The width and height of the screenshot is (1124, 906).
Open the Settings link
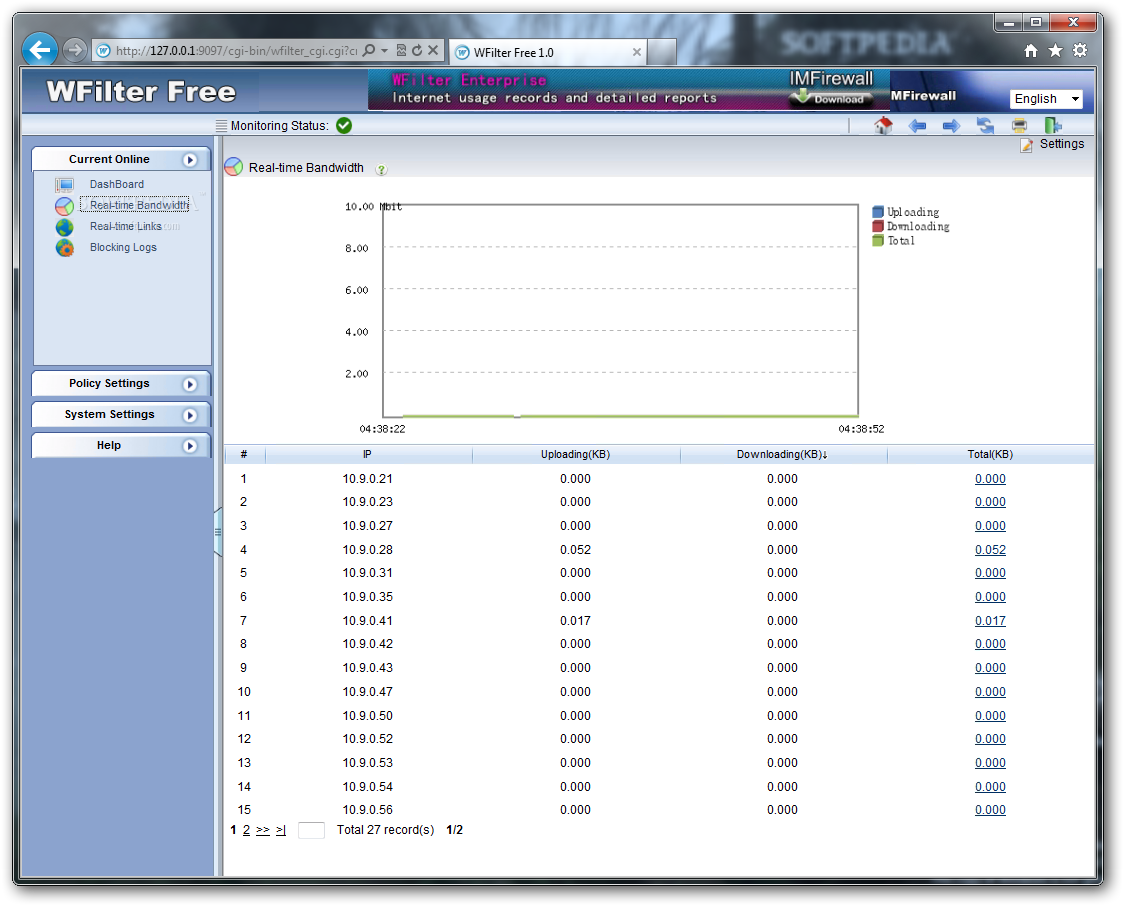1062,144
